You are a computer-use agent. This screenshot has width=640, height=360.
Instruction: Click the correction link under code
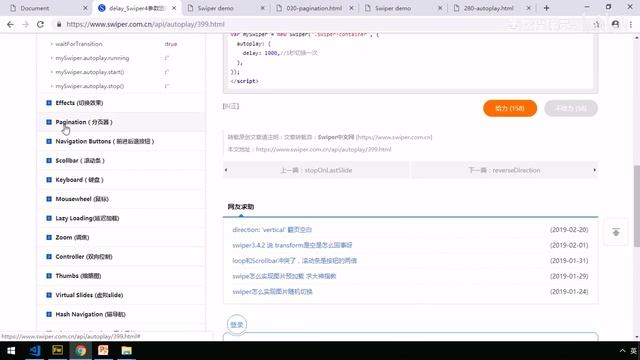pyautogui.click(x=231, y=106)
